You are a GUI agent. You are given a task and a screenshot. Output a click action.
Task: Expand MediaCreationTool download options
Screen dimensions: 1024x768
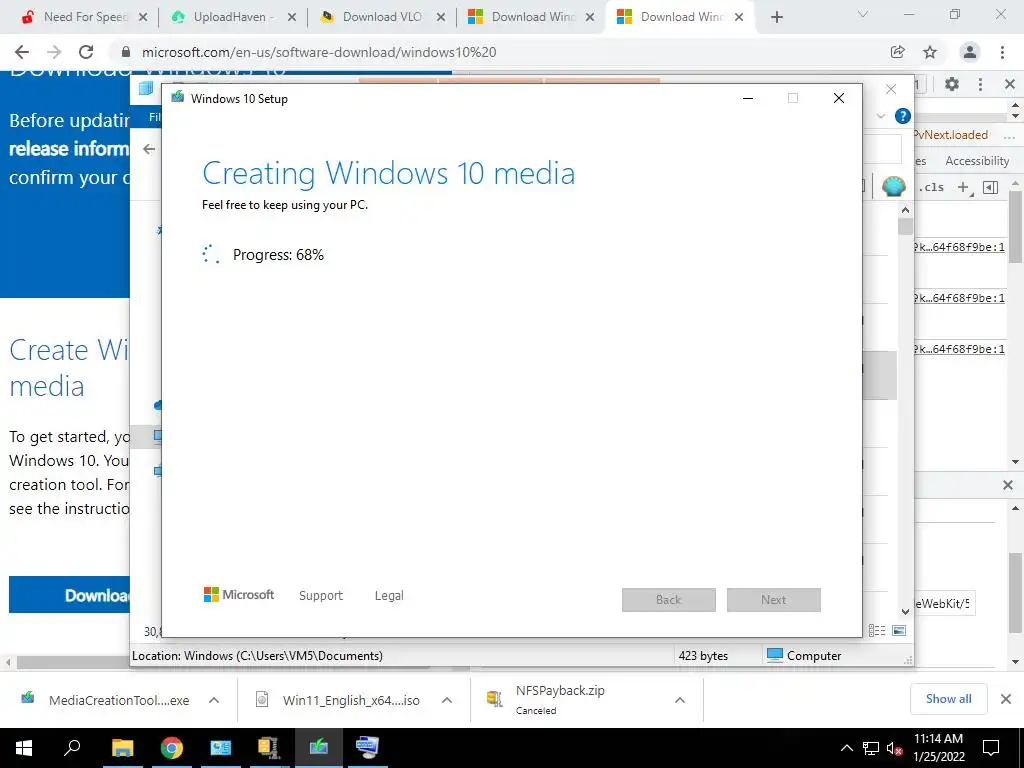tap(214, 700)
